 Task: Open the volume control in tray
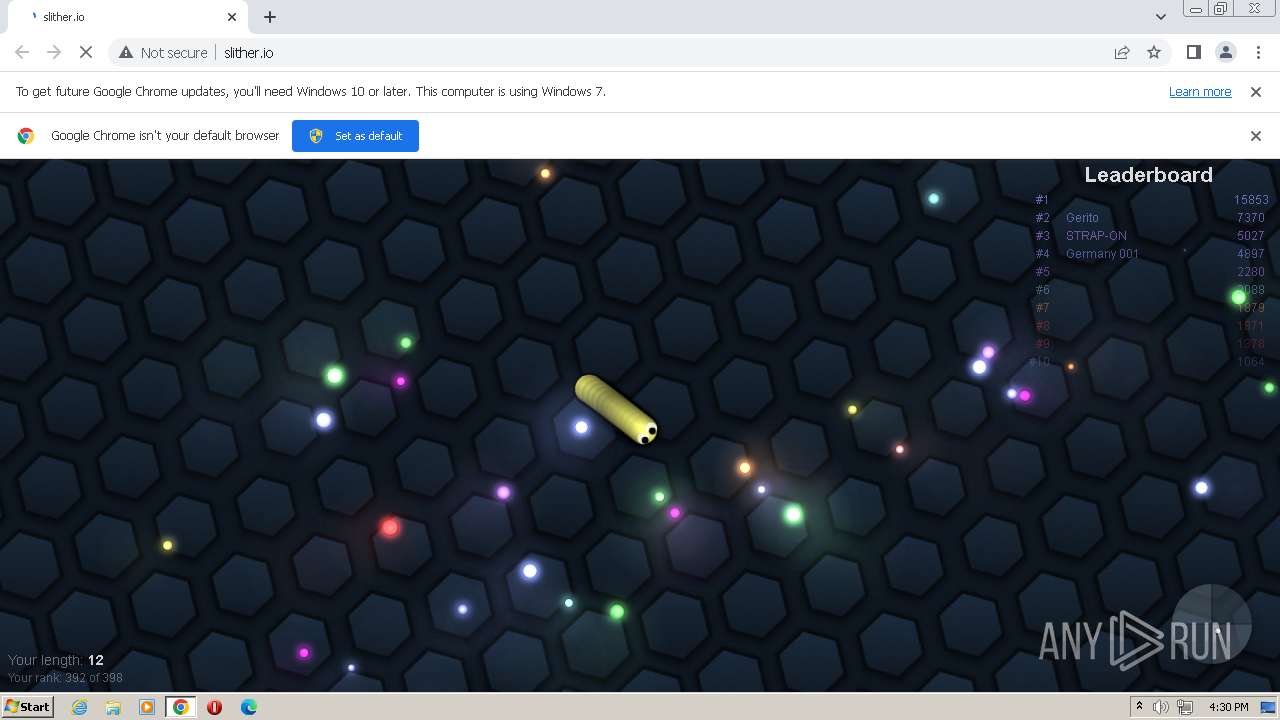coord(1160,707)
